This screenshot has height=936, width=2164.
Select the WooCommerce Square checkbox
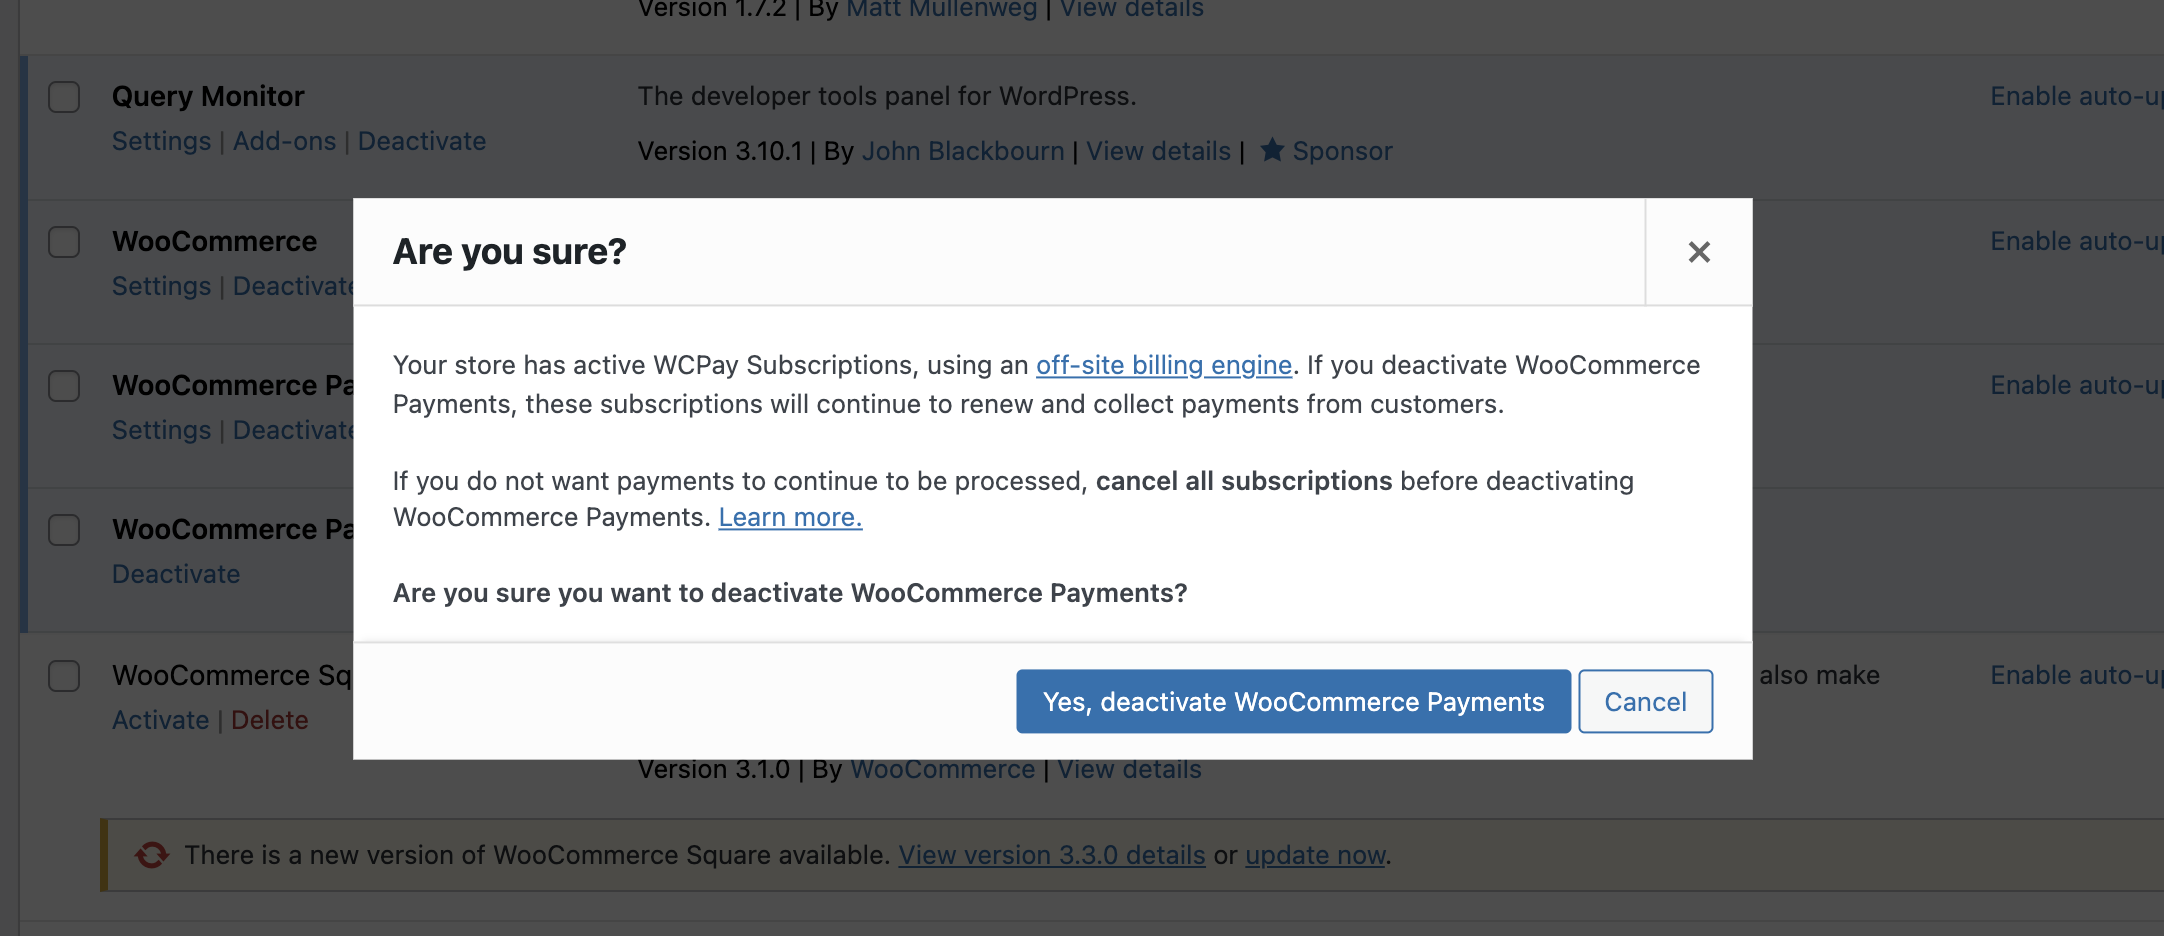point(65,676)
